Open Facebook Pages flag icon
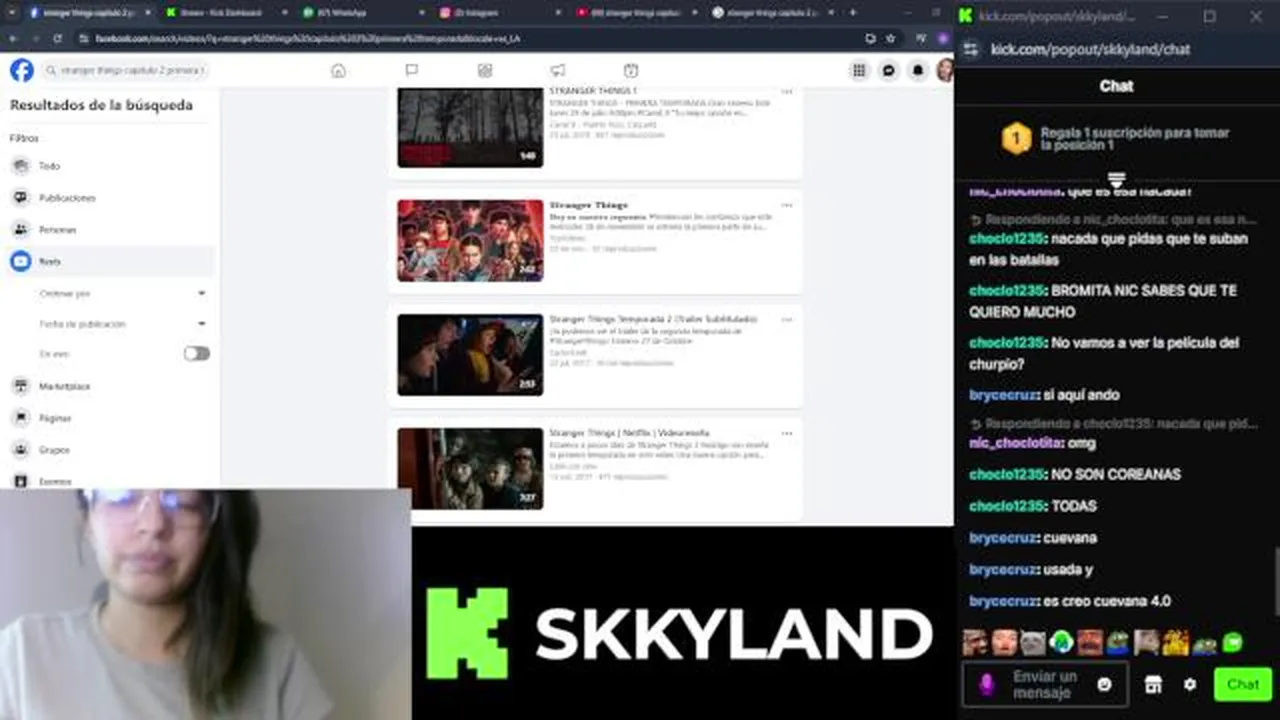The width and height of the screenshot is (1280, 720). (x=411, y=70)
